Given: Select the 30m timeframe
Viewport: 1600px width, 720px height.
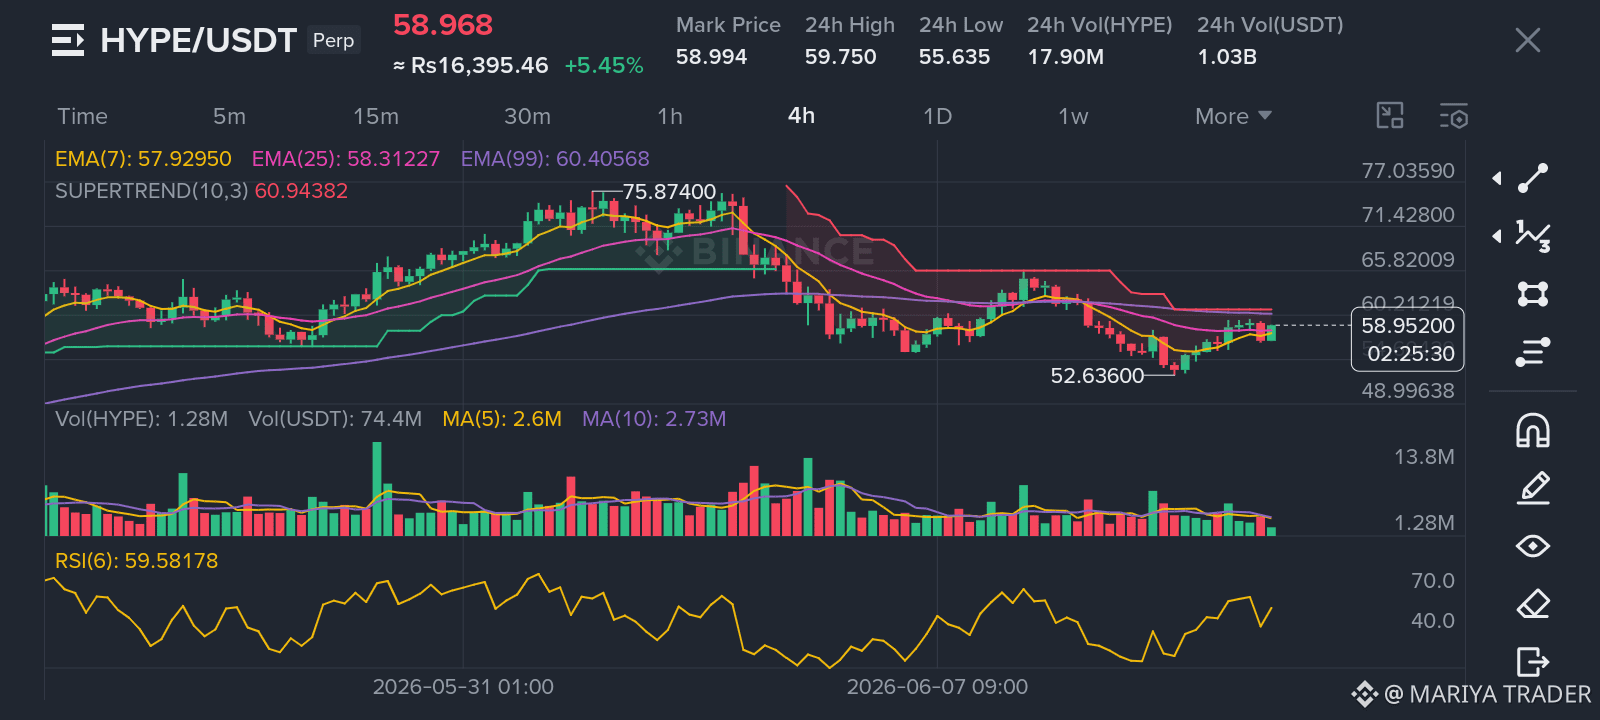Looking at the screenshot, I should coord(527,116).
